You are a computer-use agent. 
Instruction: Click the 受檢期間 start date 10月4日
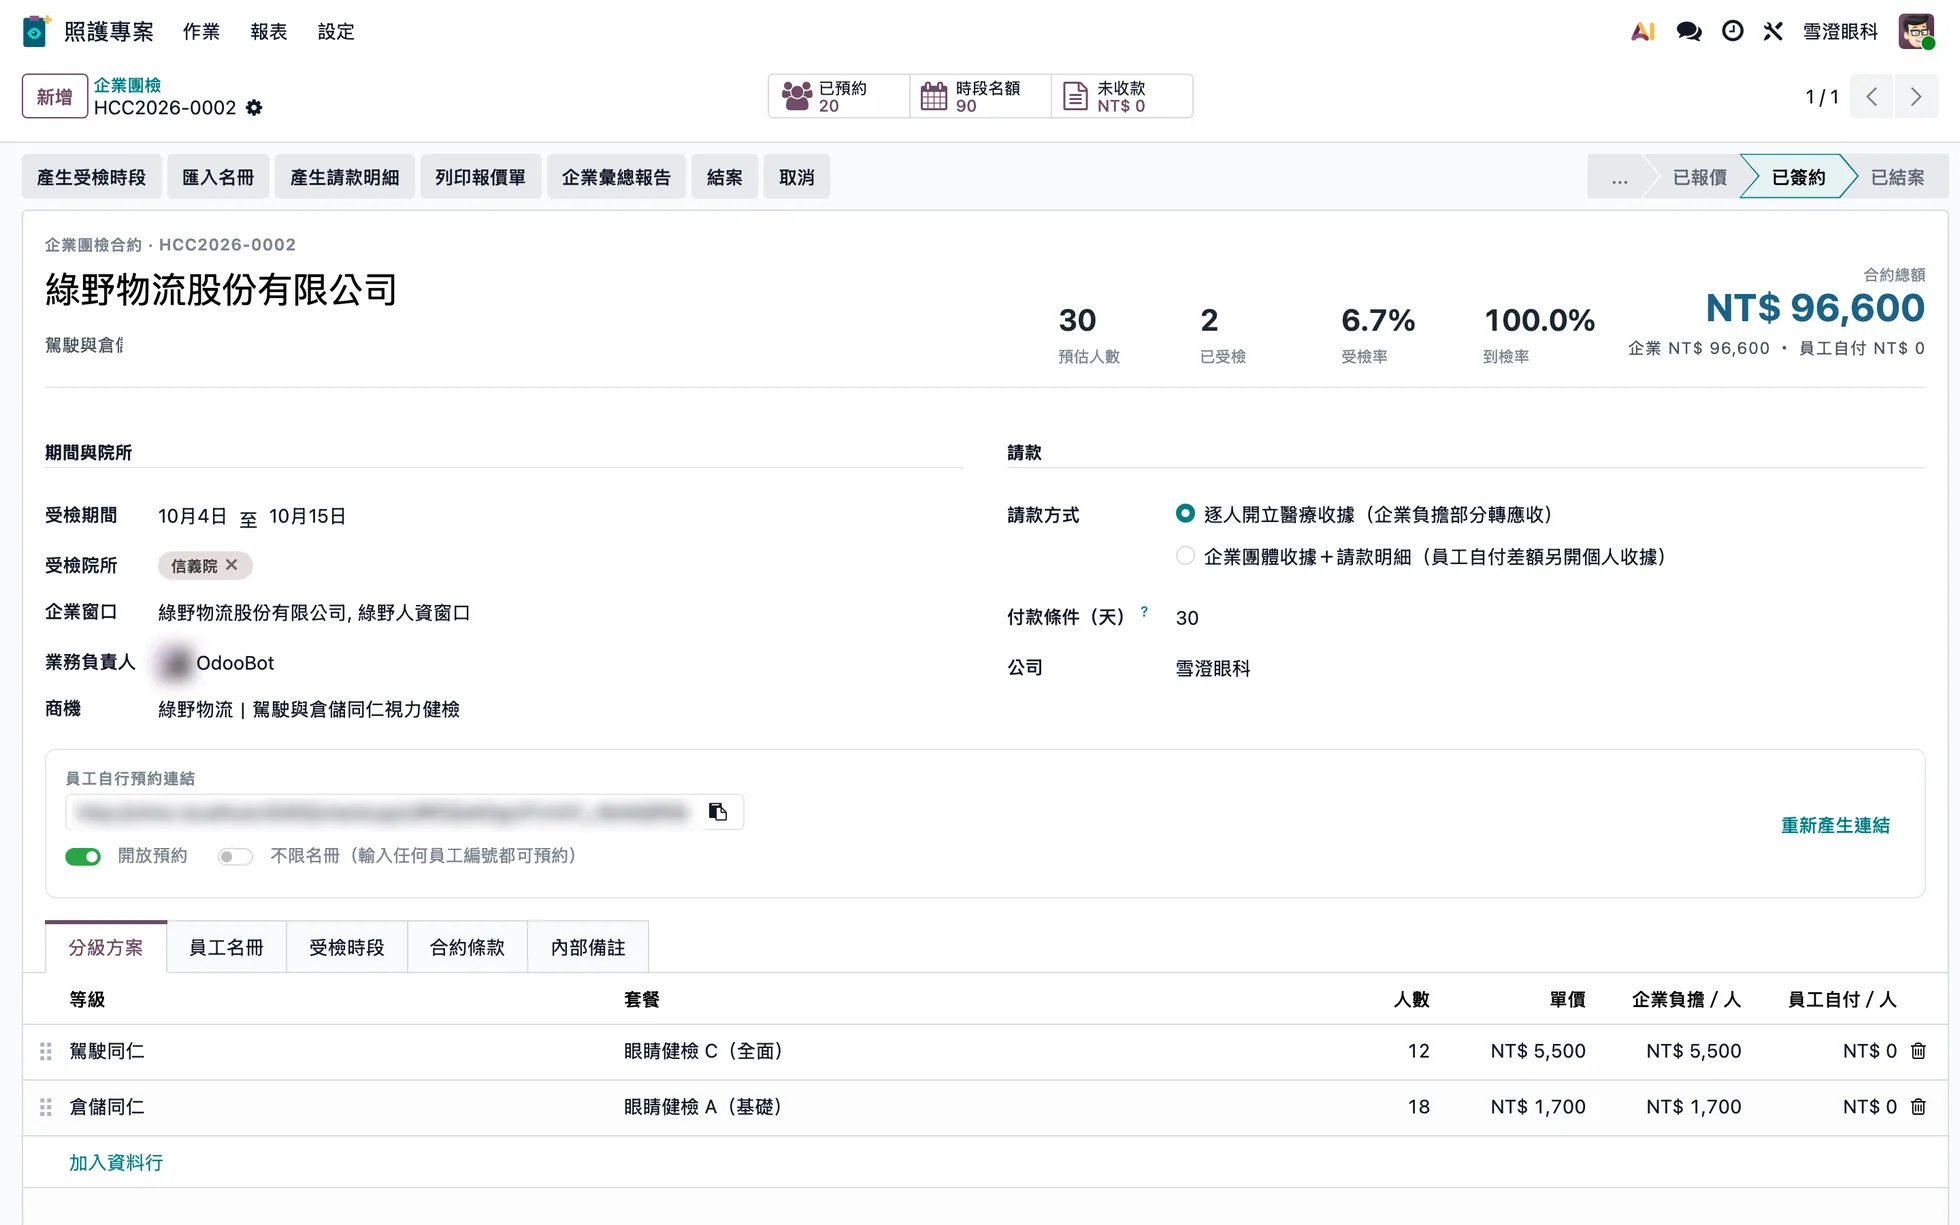click(193, 516)
